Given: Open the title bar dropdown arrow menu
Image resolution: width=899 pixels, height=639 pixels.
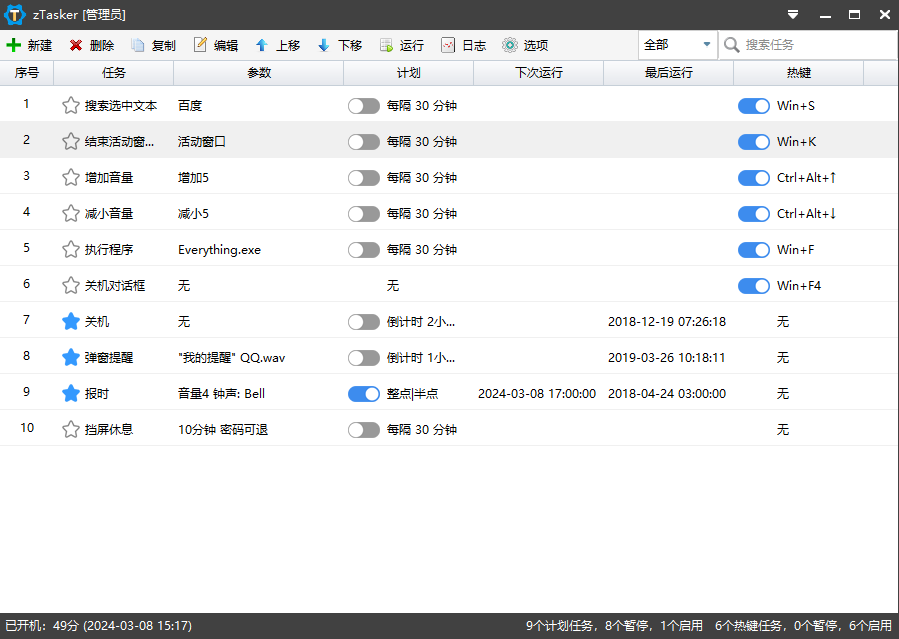Looking at the screenshot, I should click(x=793, y=14).
